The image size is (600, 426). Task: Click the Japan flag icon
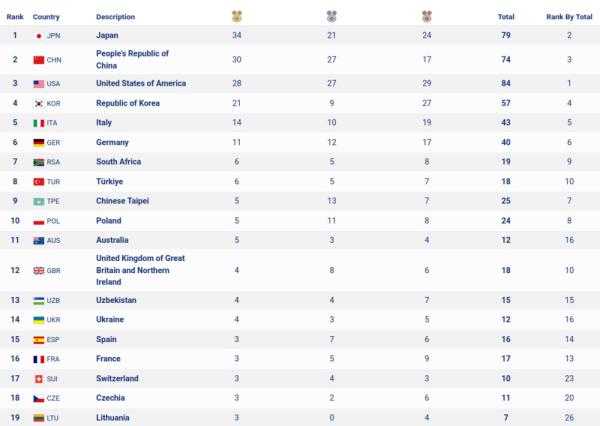39,36
